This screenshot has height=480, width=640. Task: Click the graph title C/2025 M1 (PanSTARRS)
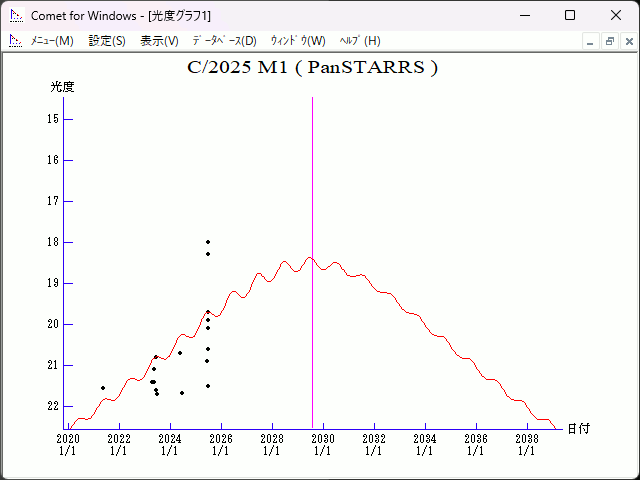click(312, 68)
